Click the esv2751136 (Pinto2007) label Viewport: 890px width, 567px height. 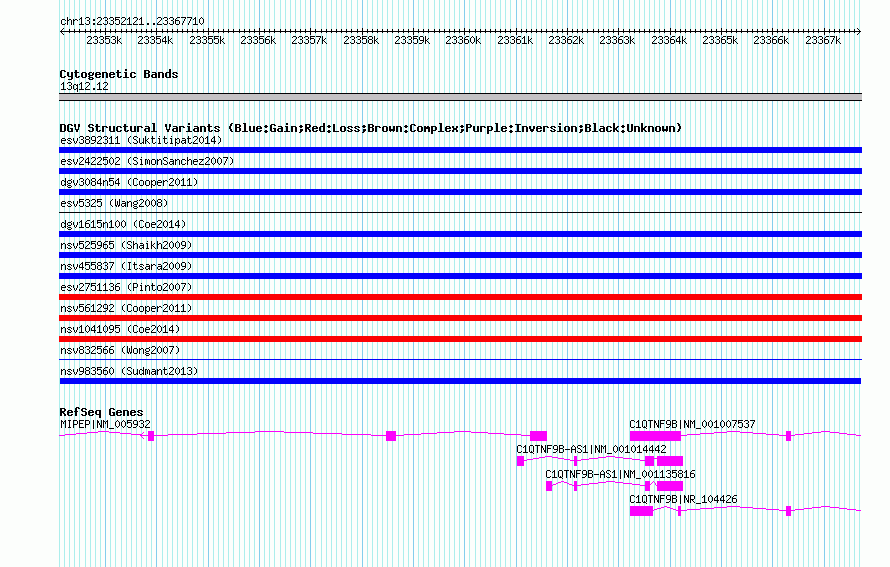[x=126, y=287]
